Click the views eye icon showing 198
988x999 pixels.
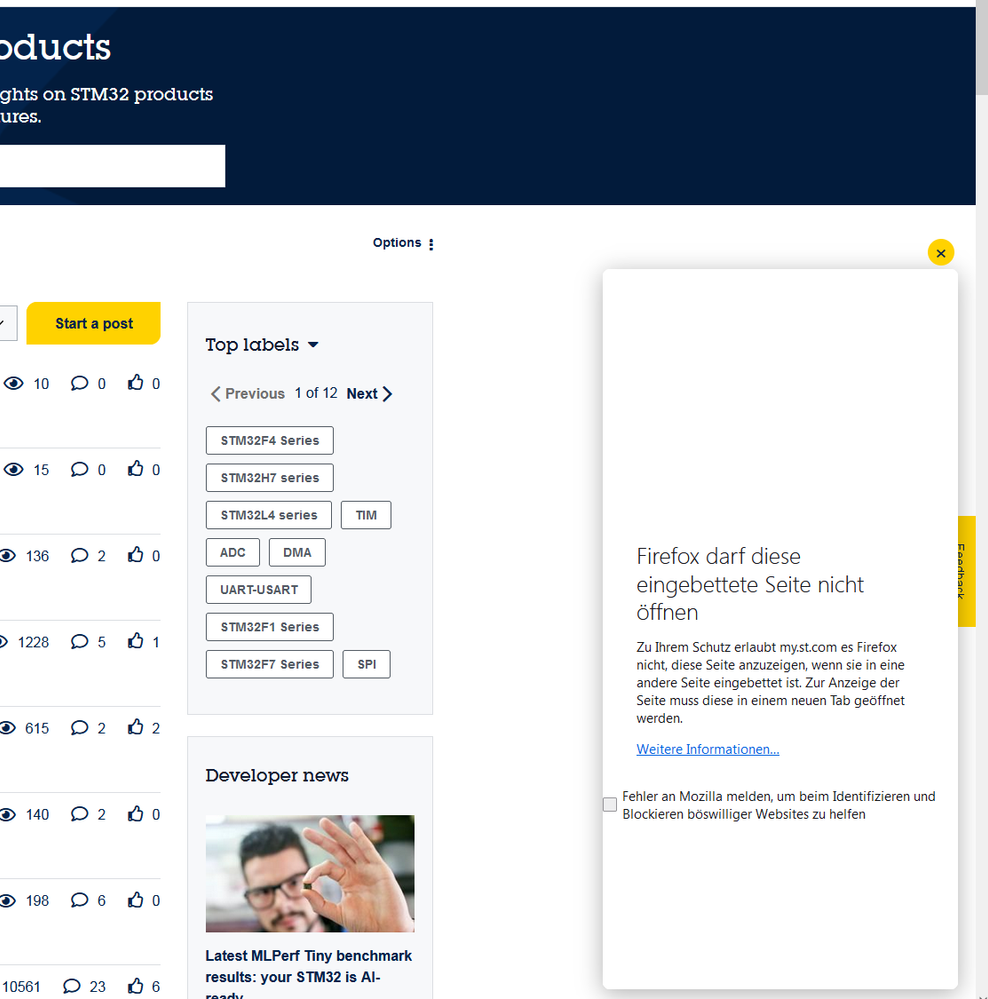point(8,901)
